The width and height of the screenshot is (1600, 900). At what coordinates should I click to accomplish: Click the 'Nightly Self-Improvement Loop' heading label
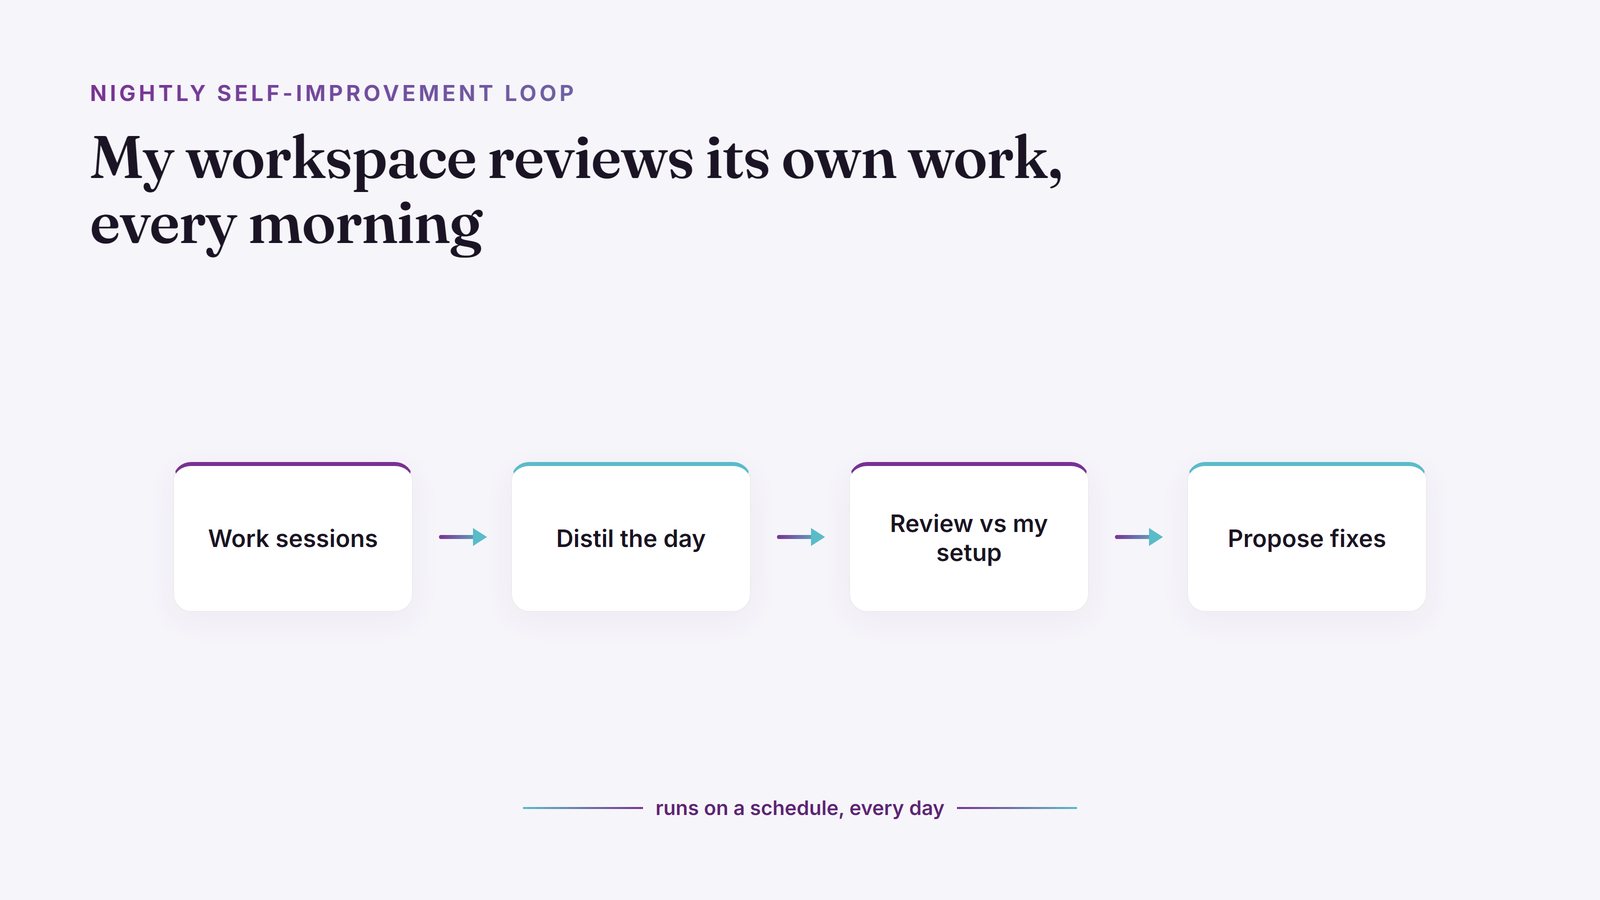pyautogui.click(x=332, y=93)
